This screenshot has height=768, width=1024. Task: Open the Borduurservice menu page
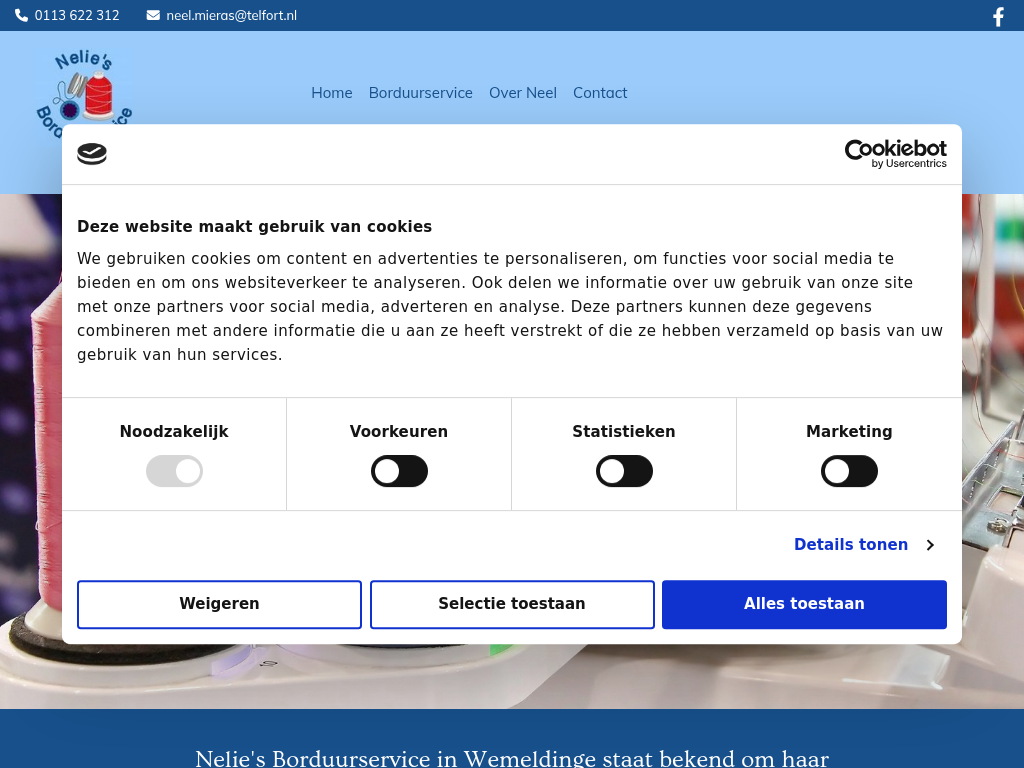[420, 93]
